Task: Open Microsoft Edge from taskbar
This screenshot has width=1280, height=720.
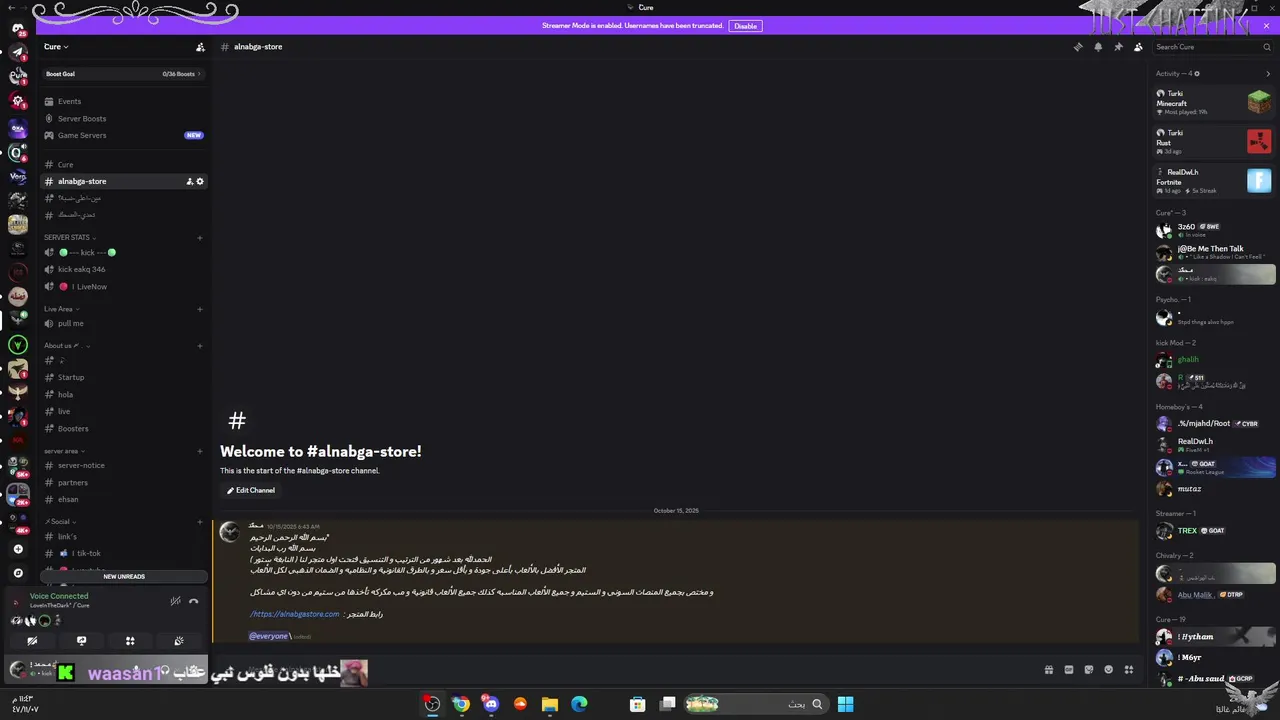Action: tap(579, 704)
